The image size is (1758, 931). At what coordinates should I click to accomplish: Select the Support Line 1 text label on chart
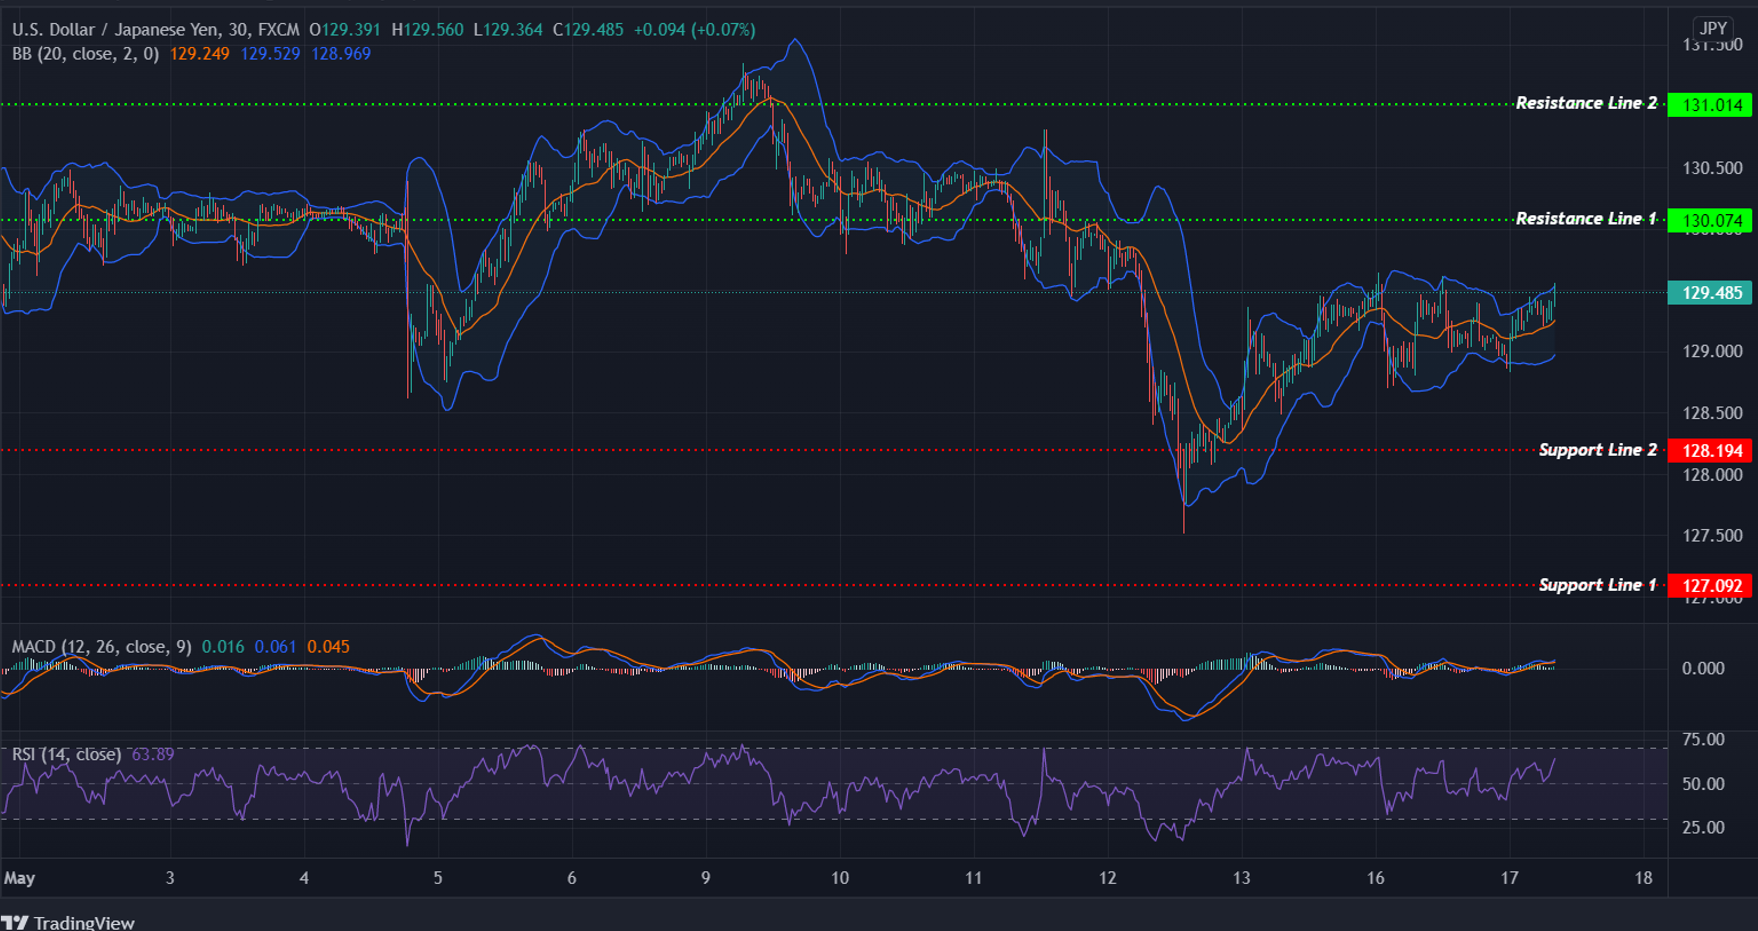tap(1597, 585)
